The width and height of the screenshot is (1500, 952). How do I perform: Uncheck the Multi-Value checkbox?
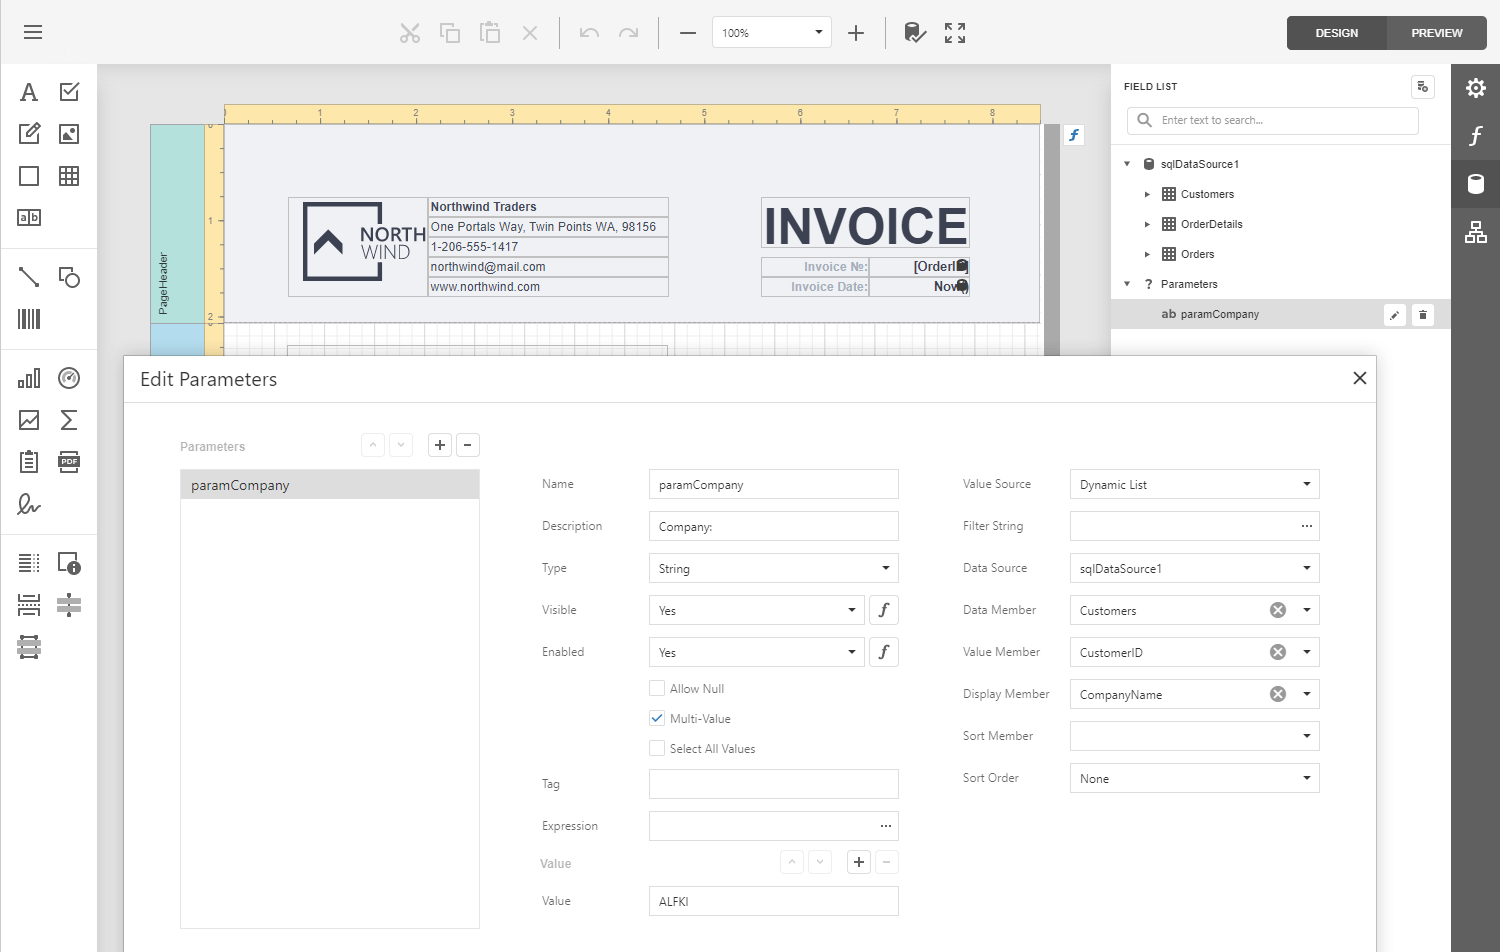click(x=657, y=718)
